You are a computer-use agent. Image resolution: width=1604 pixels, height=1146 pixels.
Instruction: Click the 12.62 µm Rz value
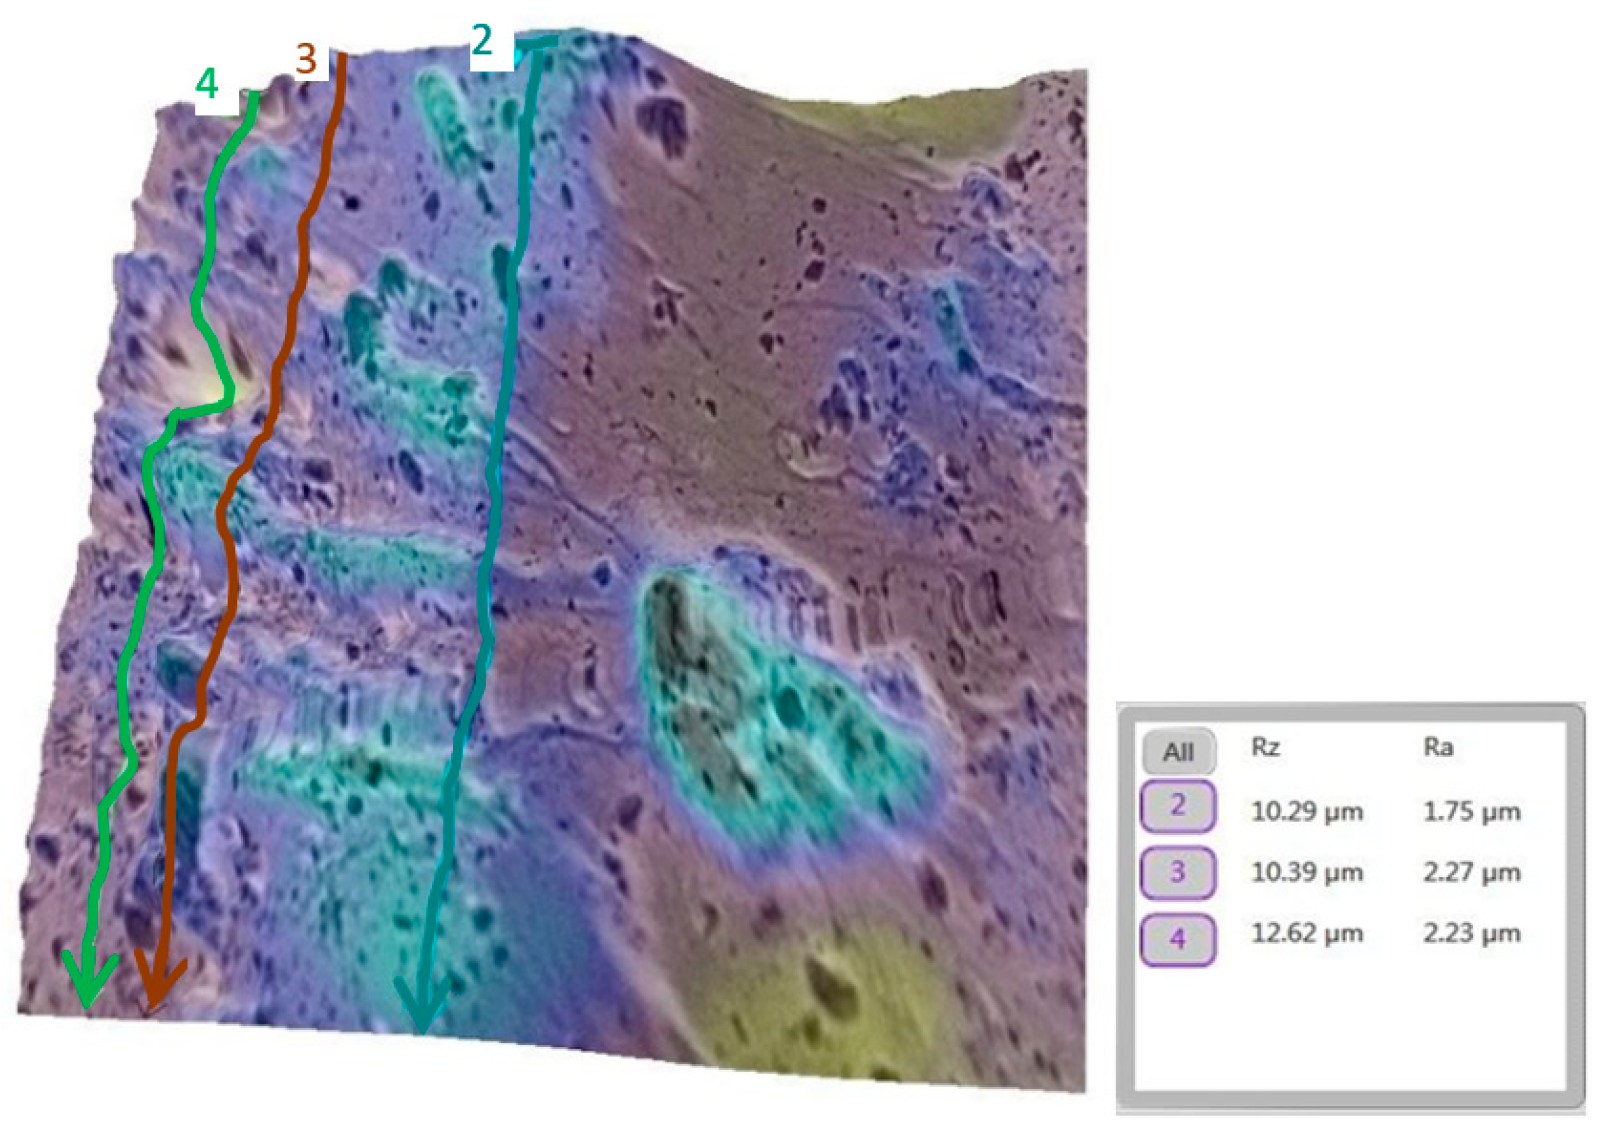pyautogui.click(x=1306, y=933)
